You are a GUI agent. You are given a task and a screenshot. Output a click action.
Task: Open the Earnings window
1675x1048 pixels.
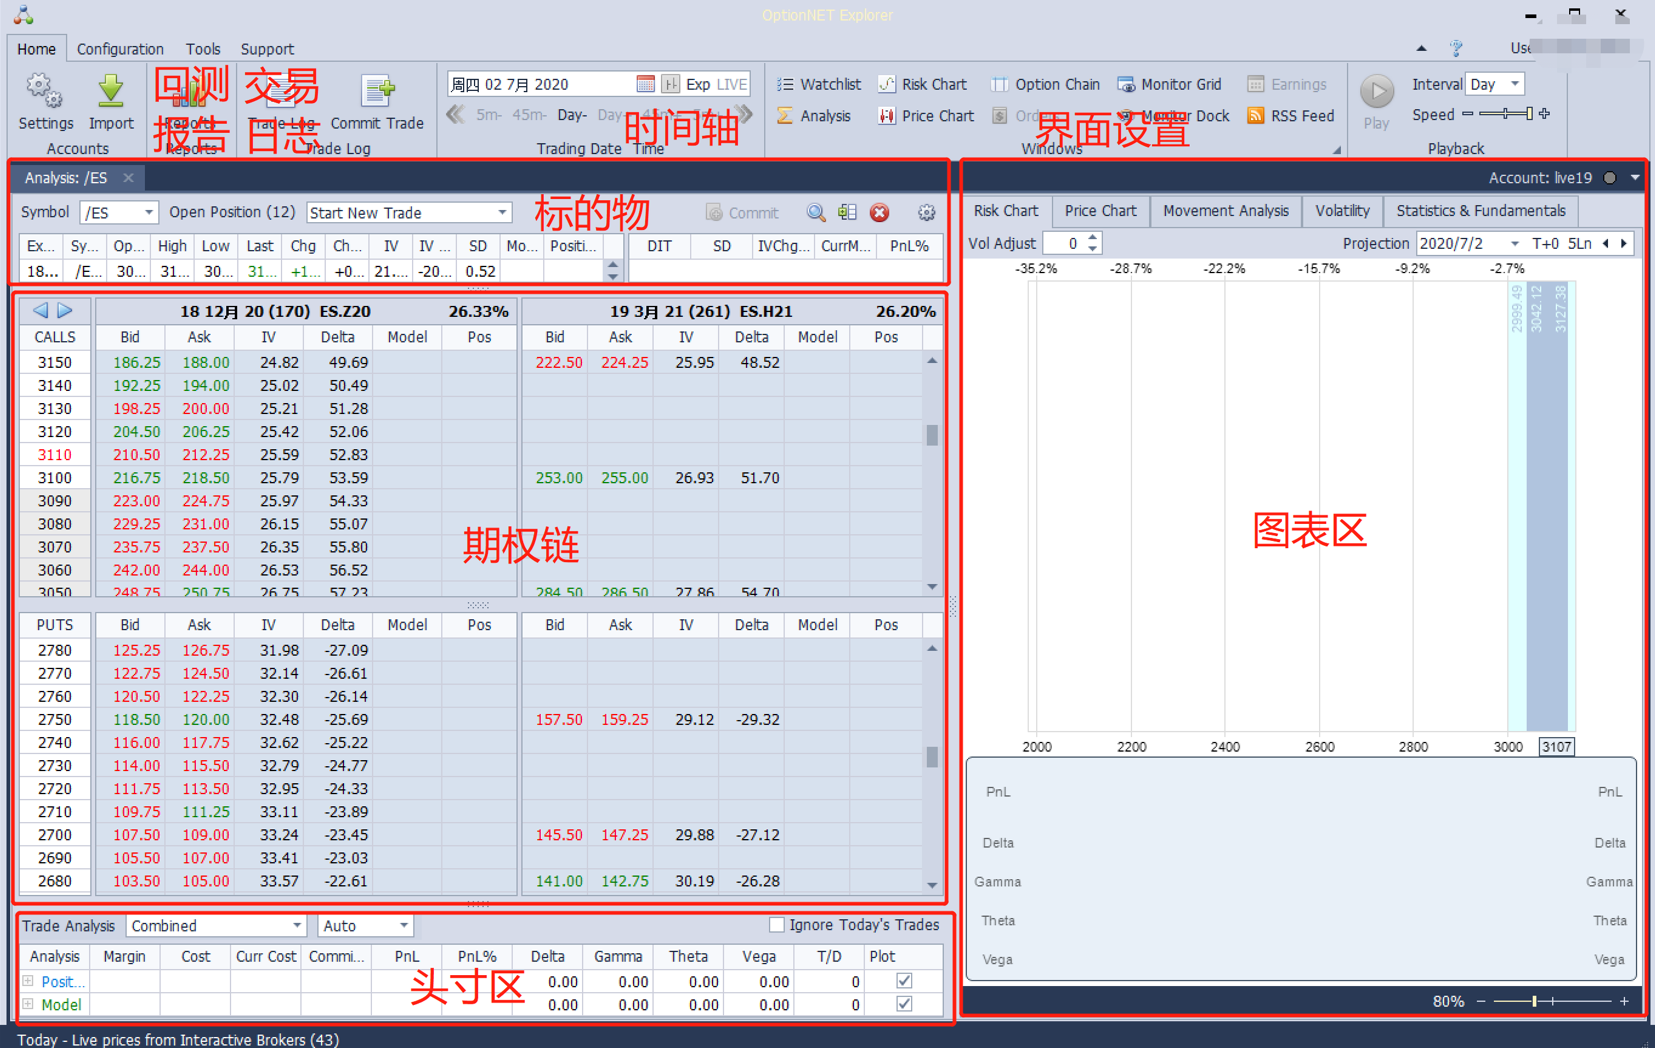click(x=1286, y=84)
